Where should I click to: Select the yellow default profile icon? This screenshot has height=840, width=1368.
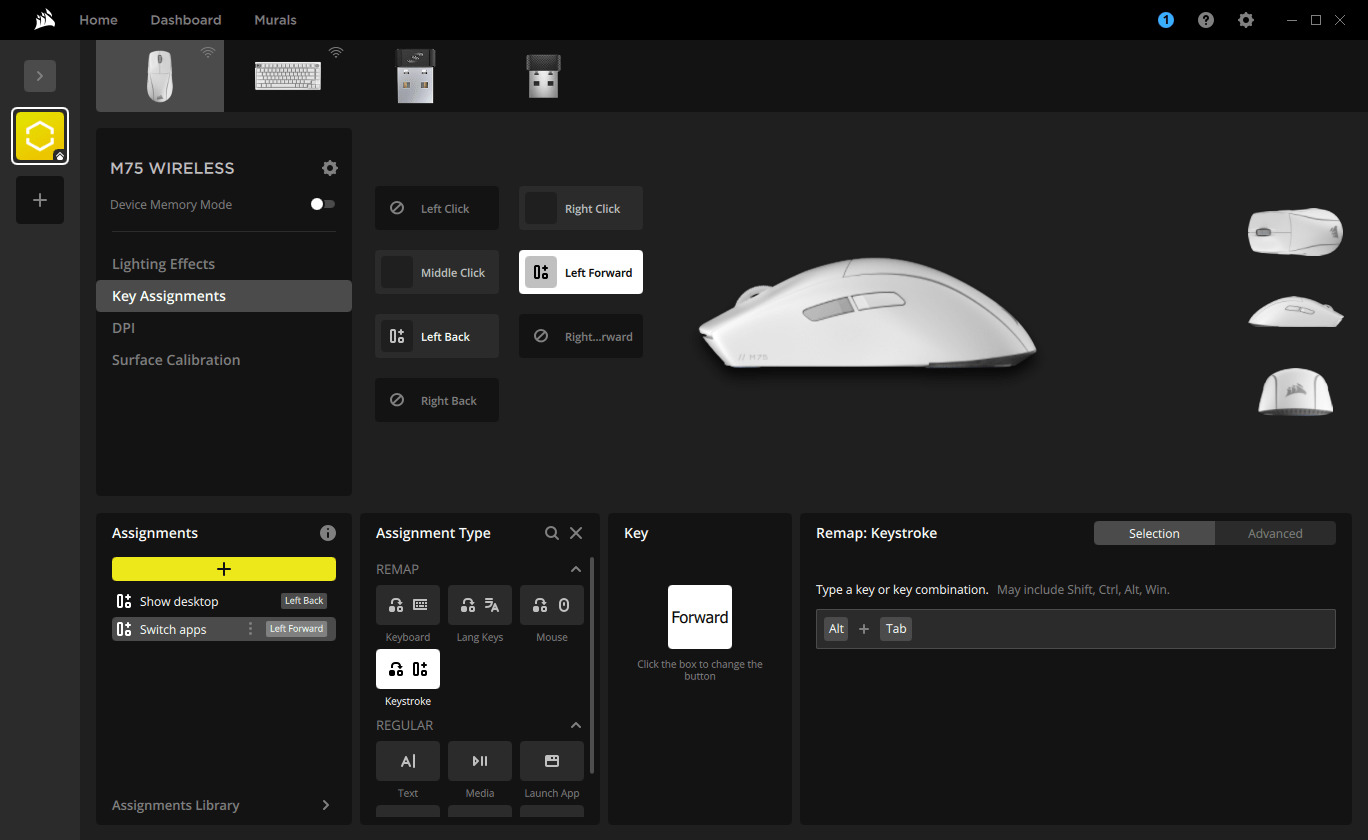click(x=40, y=136)
